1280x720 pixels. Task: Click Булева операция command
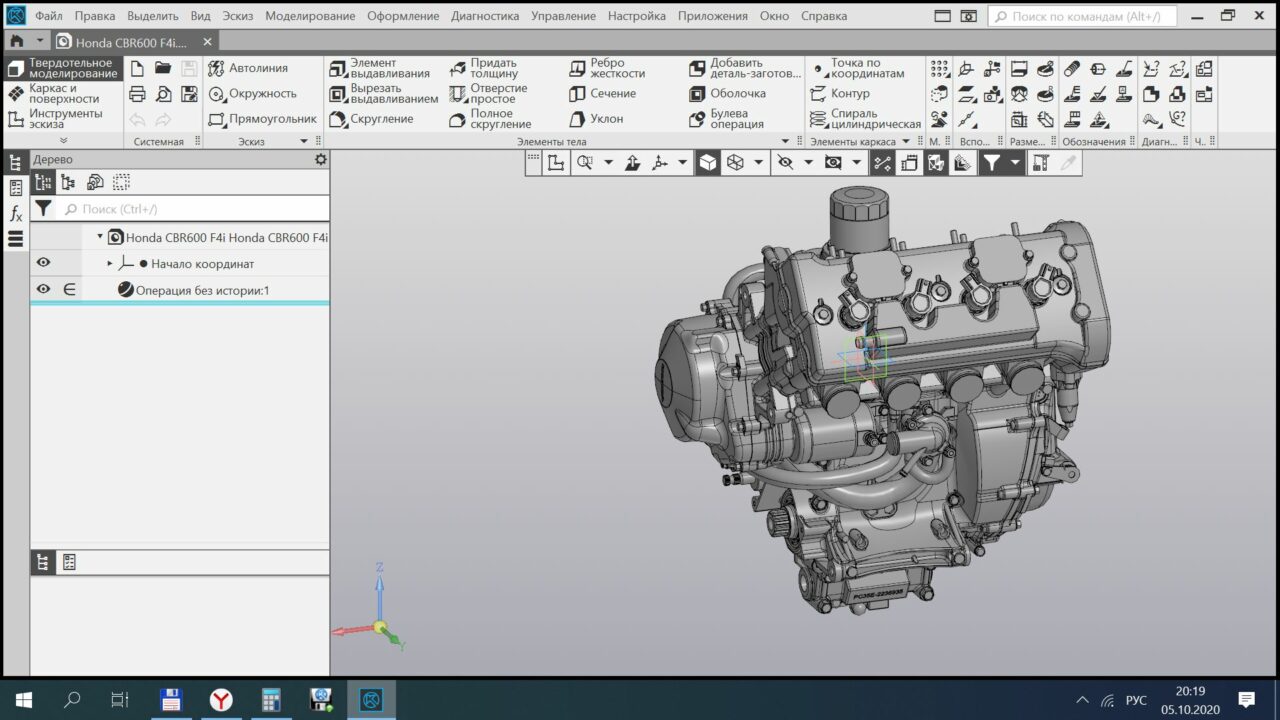[727, 119]
